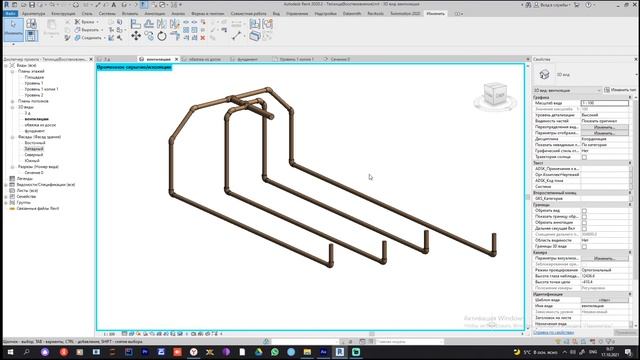The image size is (640, 360).
Task: Open the Вид ribbon tab
Action: pos(276,13)
